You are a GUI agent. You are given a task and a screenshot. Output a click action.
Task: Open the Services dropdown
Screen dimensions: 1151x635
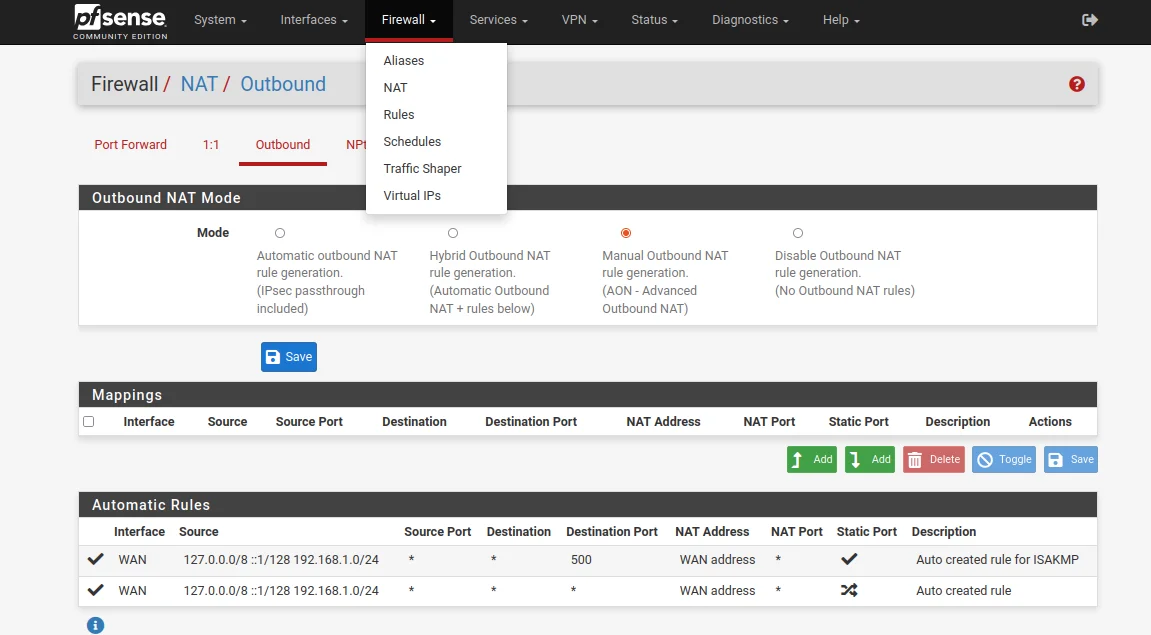[498, 20]
